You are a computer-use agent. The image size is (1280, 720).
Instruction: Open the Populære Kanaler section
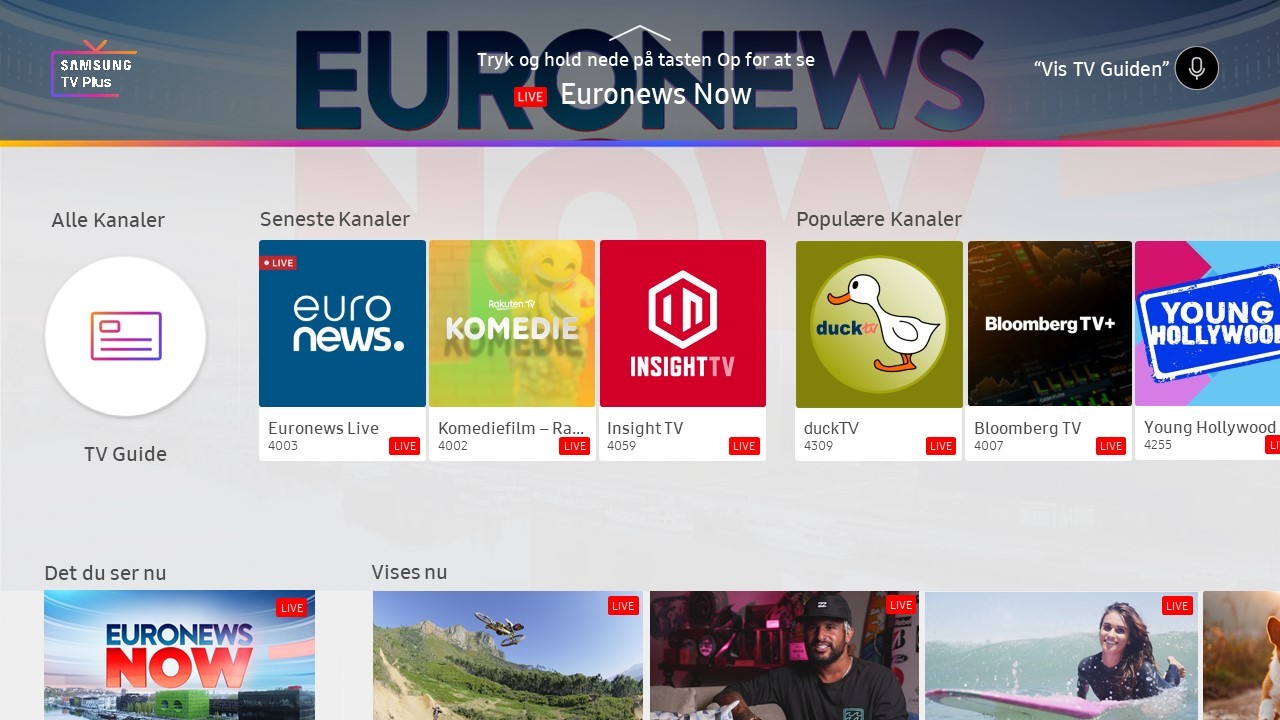pyautogui.click(x=879, y=219)
